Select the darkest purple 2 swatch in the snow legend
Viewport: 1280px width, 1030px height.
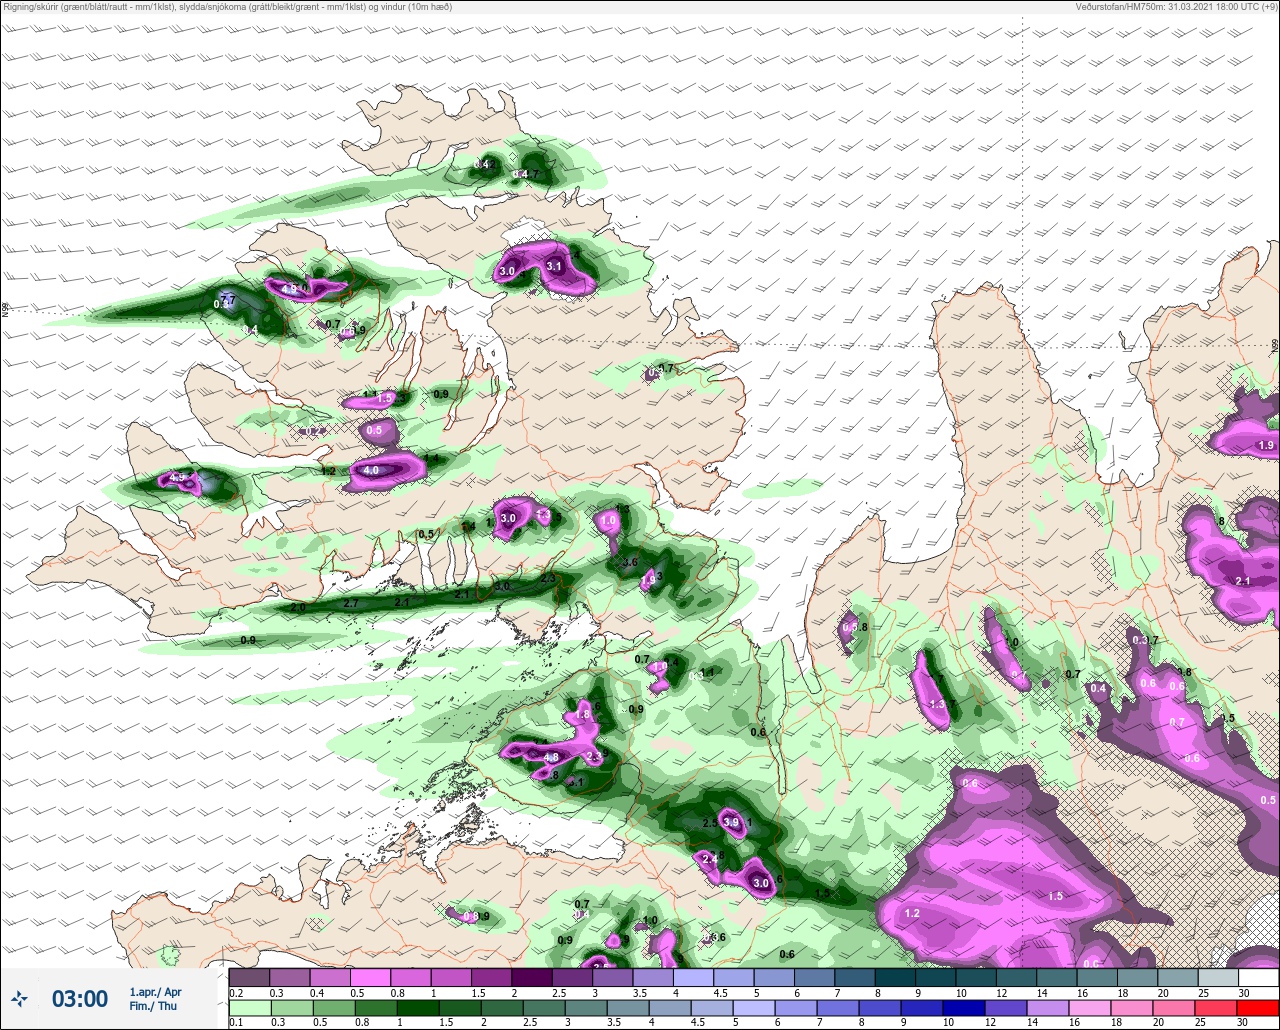point(531,977)
